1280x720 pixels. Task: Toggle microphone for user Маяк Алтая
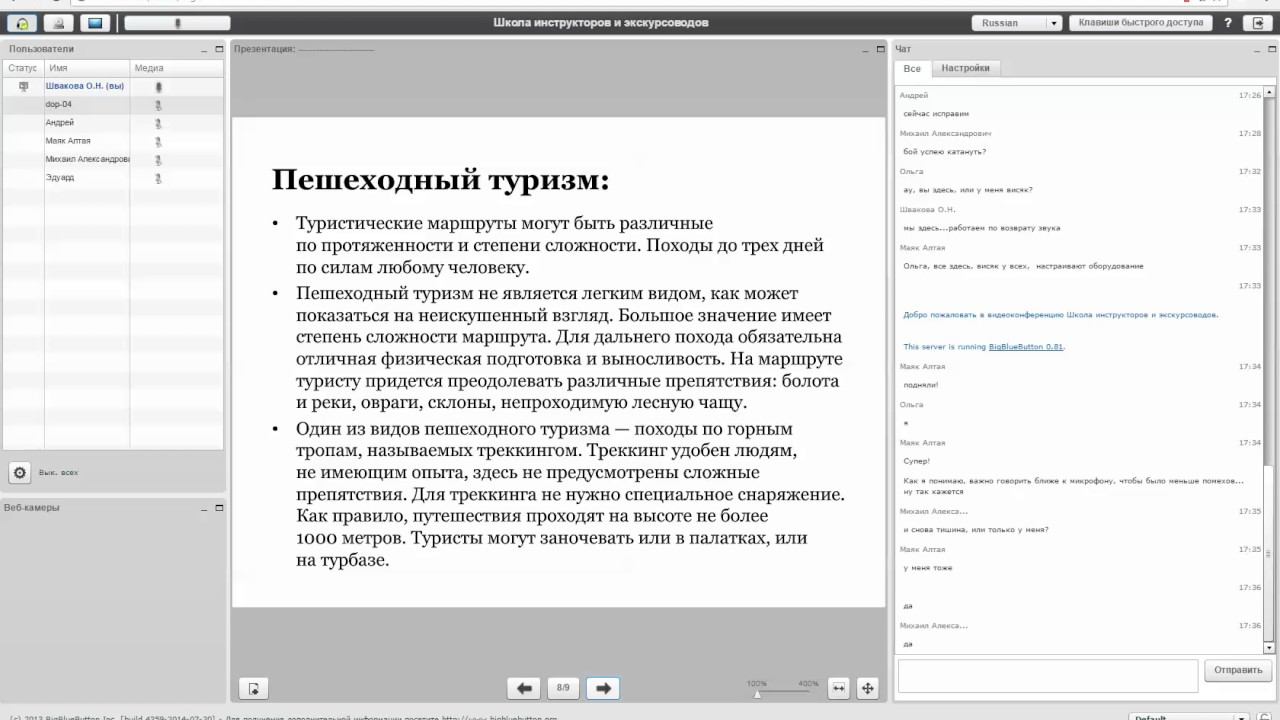[158, 141]
